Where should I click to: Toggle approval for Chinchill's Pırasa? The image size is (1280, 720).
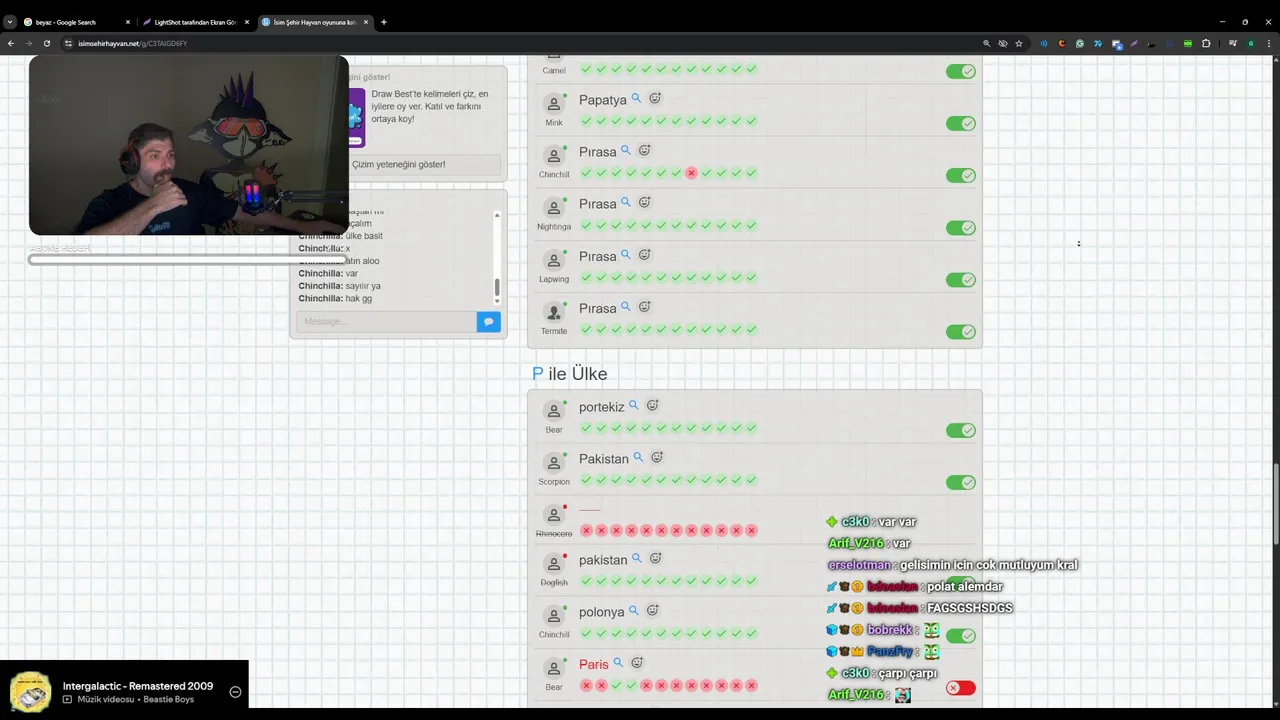[x=961, y=175]
